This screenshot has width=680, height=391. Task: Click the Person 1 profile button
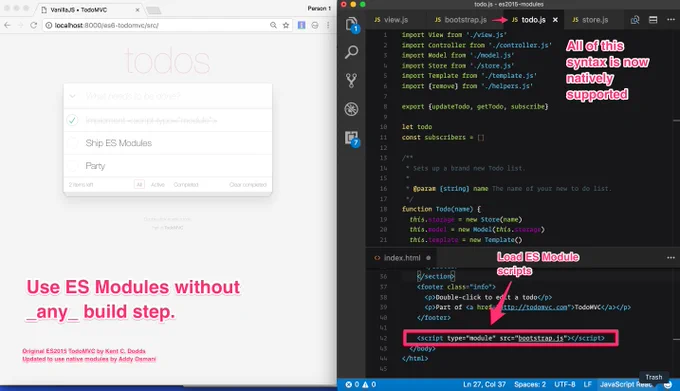[319, 8]
